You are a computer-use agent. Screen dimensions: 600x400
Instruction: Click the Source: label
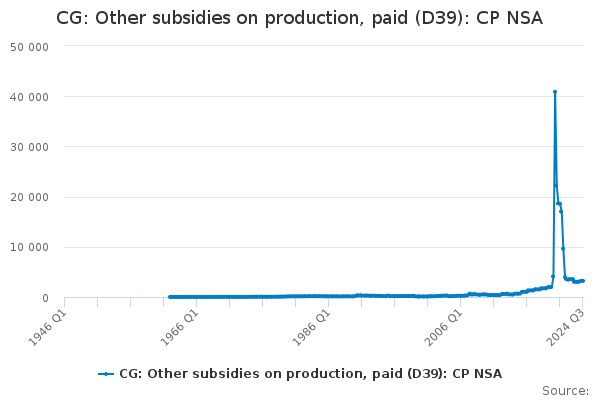tap(565, 391)
